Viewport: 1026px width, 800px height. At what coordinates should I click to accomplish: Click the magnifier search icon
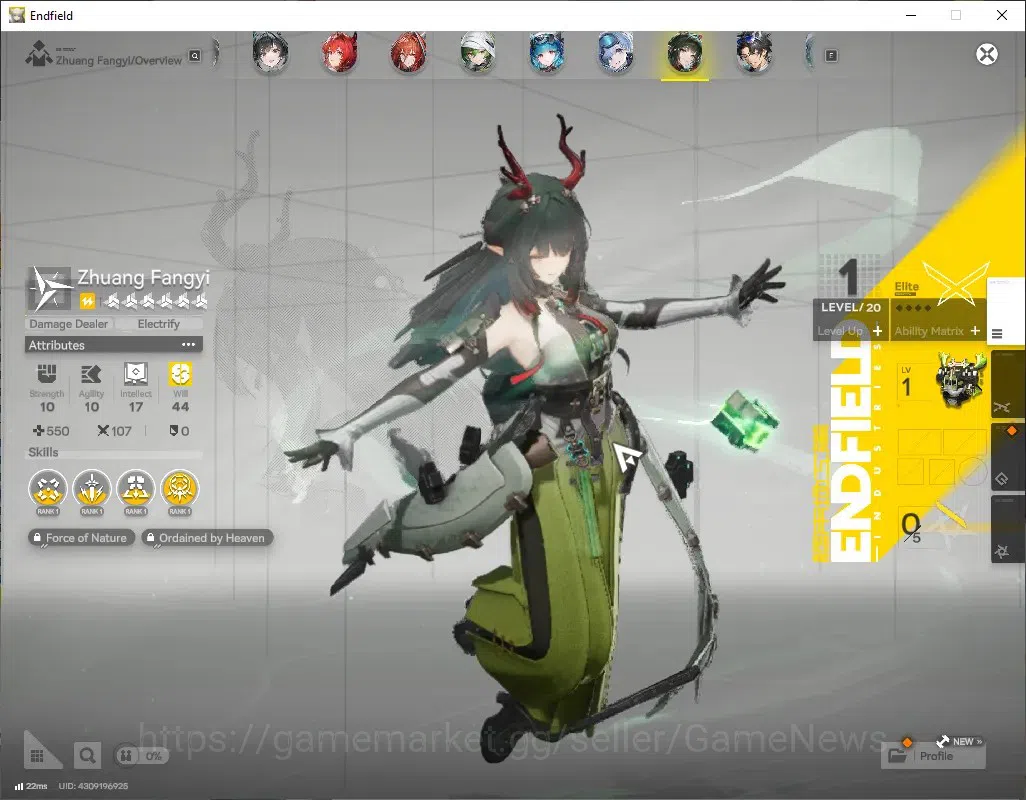(87, 756)
